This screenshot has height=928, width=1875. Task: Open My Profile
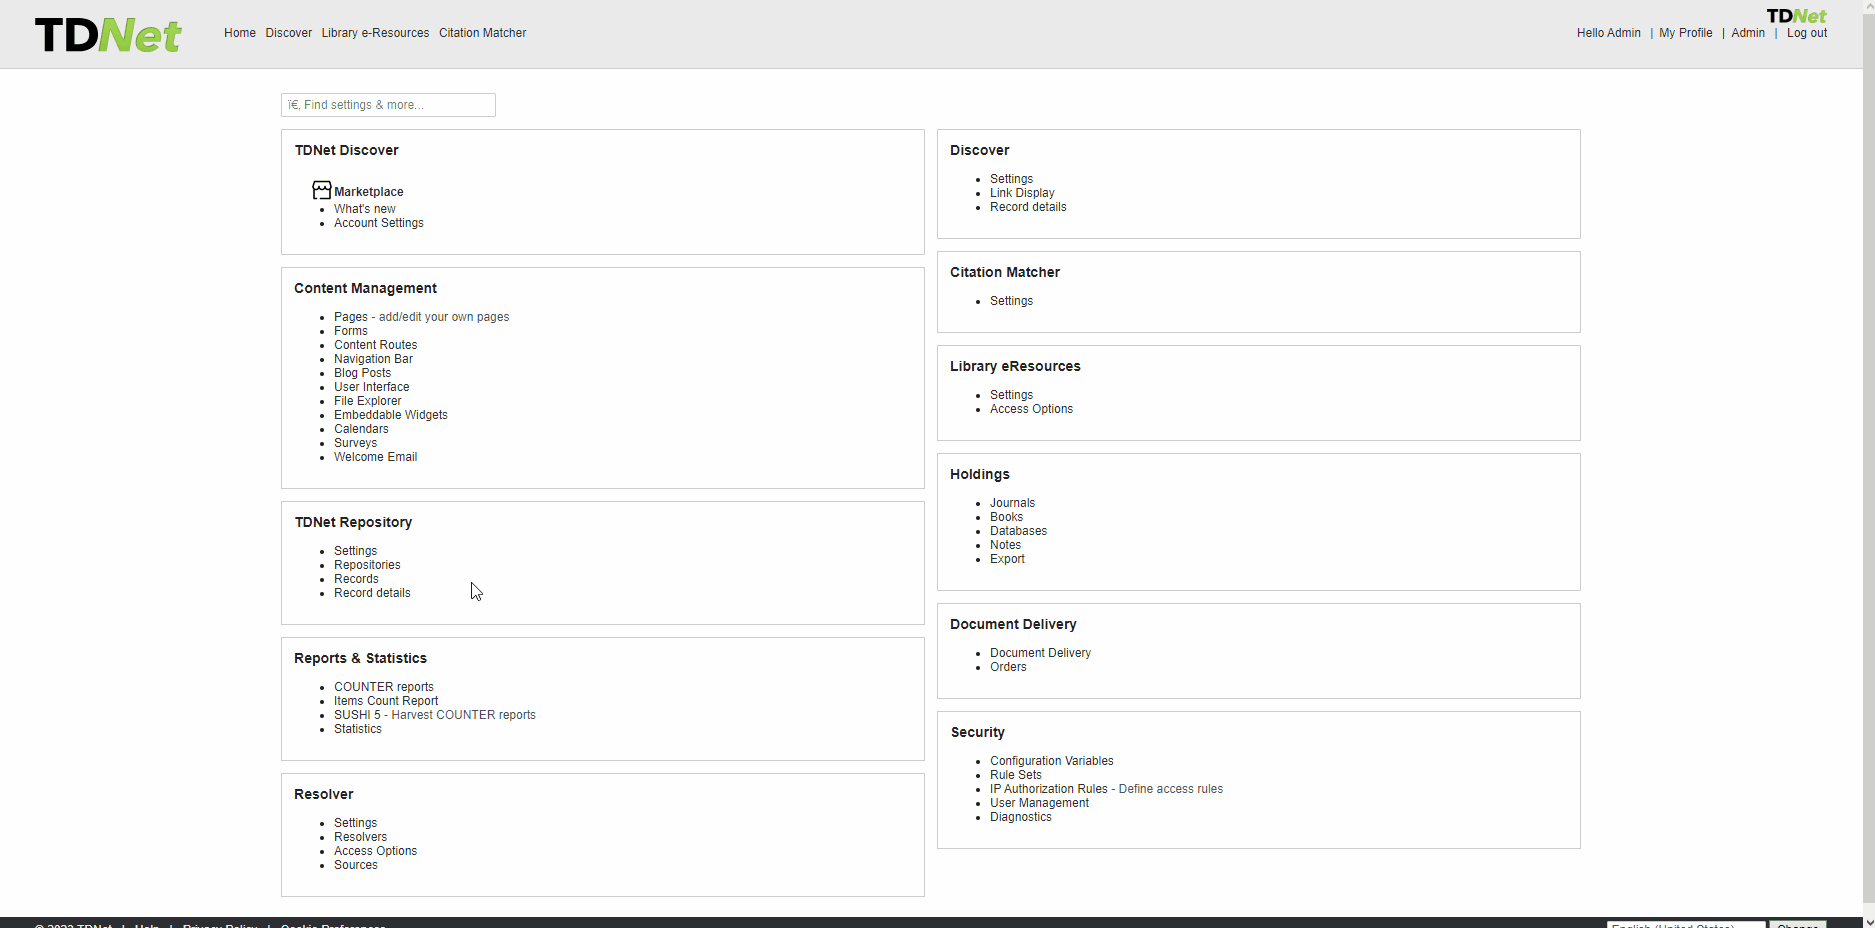click(x=1685, y=33)
